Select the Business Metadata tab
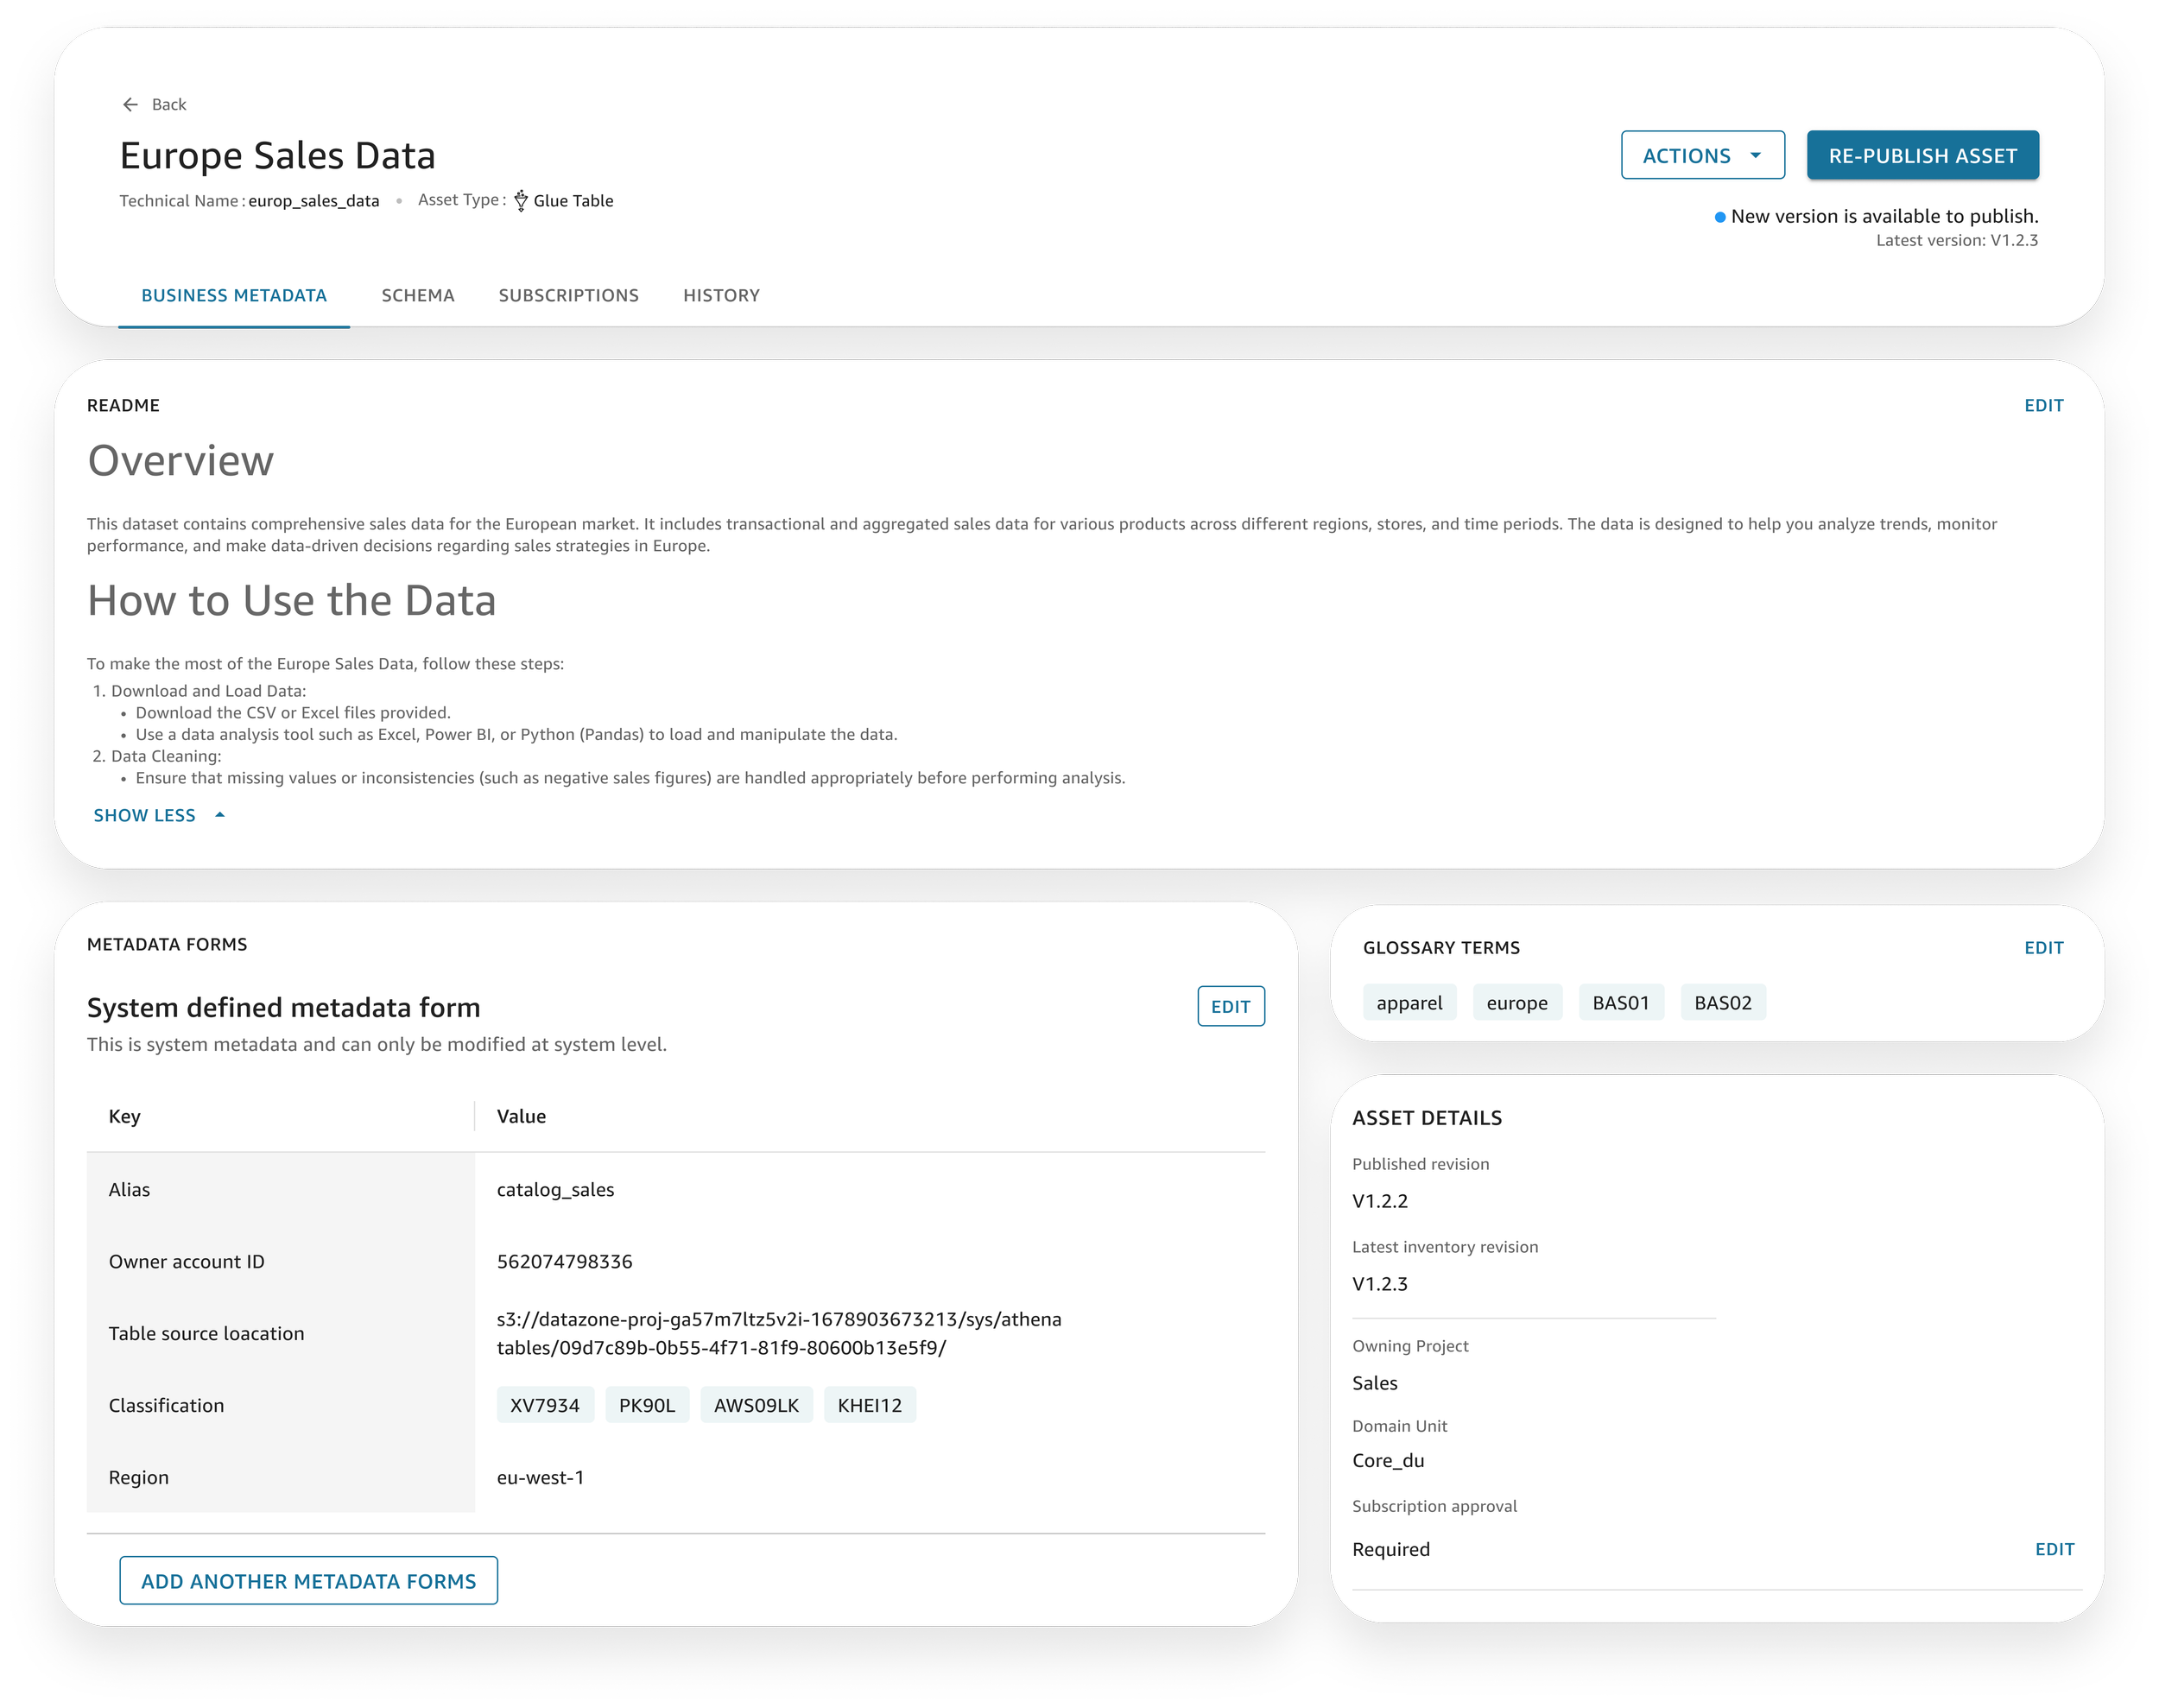This screenshot has width=2159, height=1708. point(234,296)
